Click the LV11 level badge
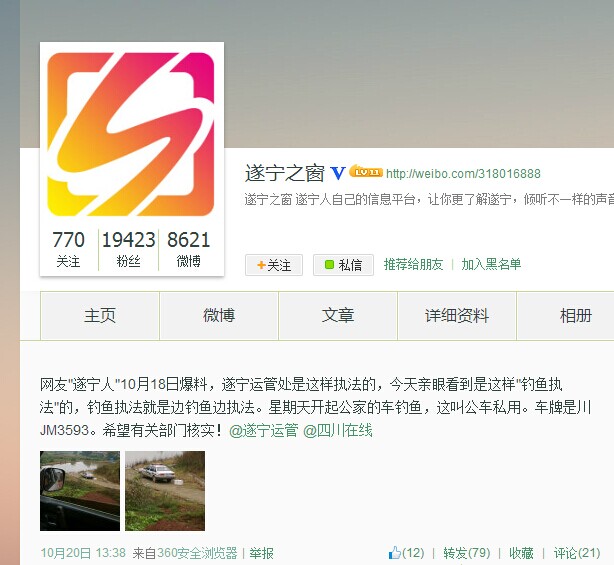Image resolution: width=614 pixels, height=565 pixels. [366, 171]
